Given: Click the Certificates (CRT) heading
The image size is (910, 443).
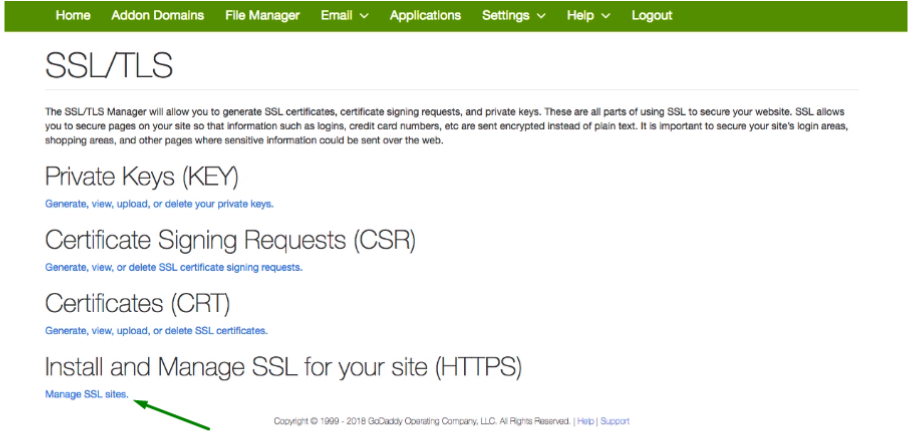Looking at the screenshot, I should (138, 303).
